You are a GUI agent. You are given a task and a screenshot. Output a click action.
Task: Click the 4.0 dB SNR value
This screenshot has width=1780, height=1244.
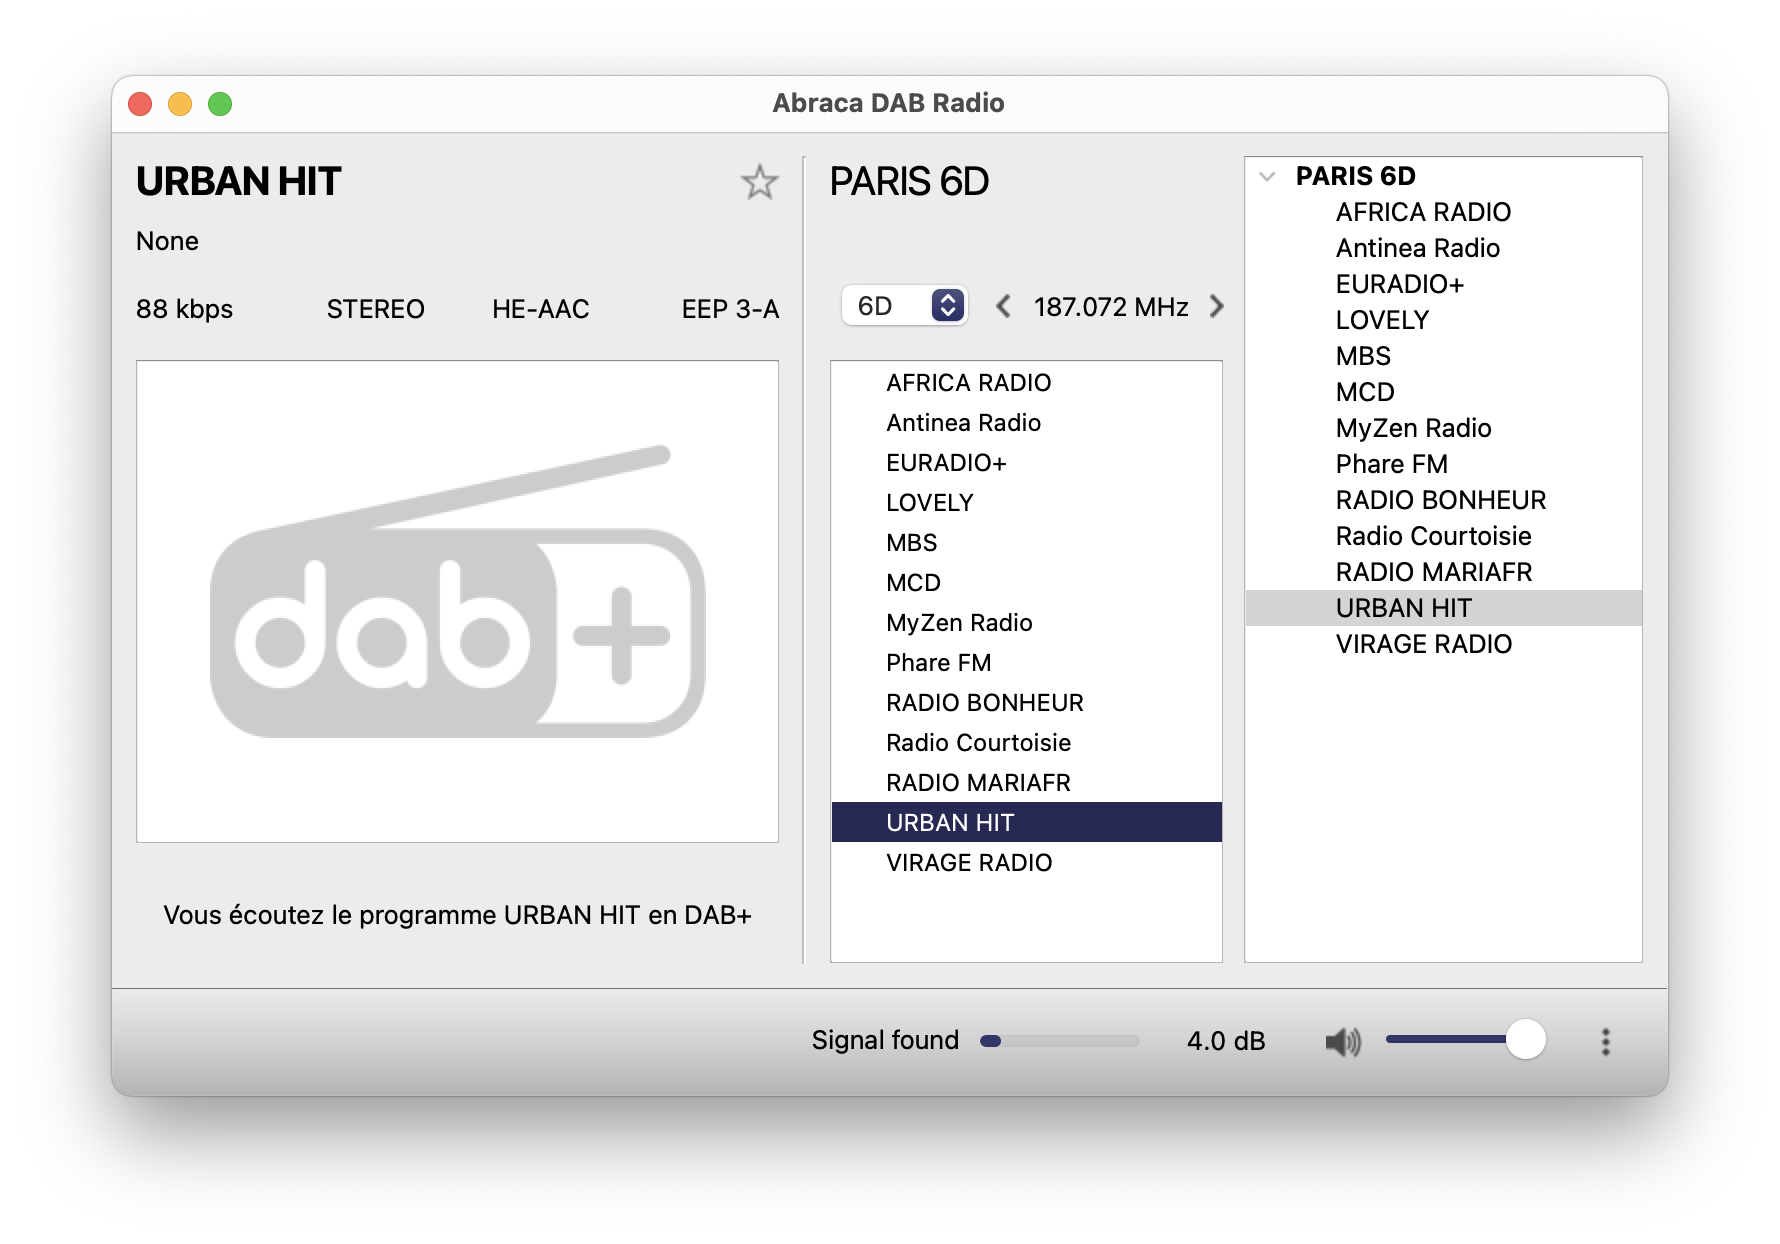[x=1226, y=1041]
